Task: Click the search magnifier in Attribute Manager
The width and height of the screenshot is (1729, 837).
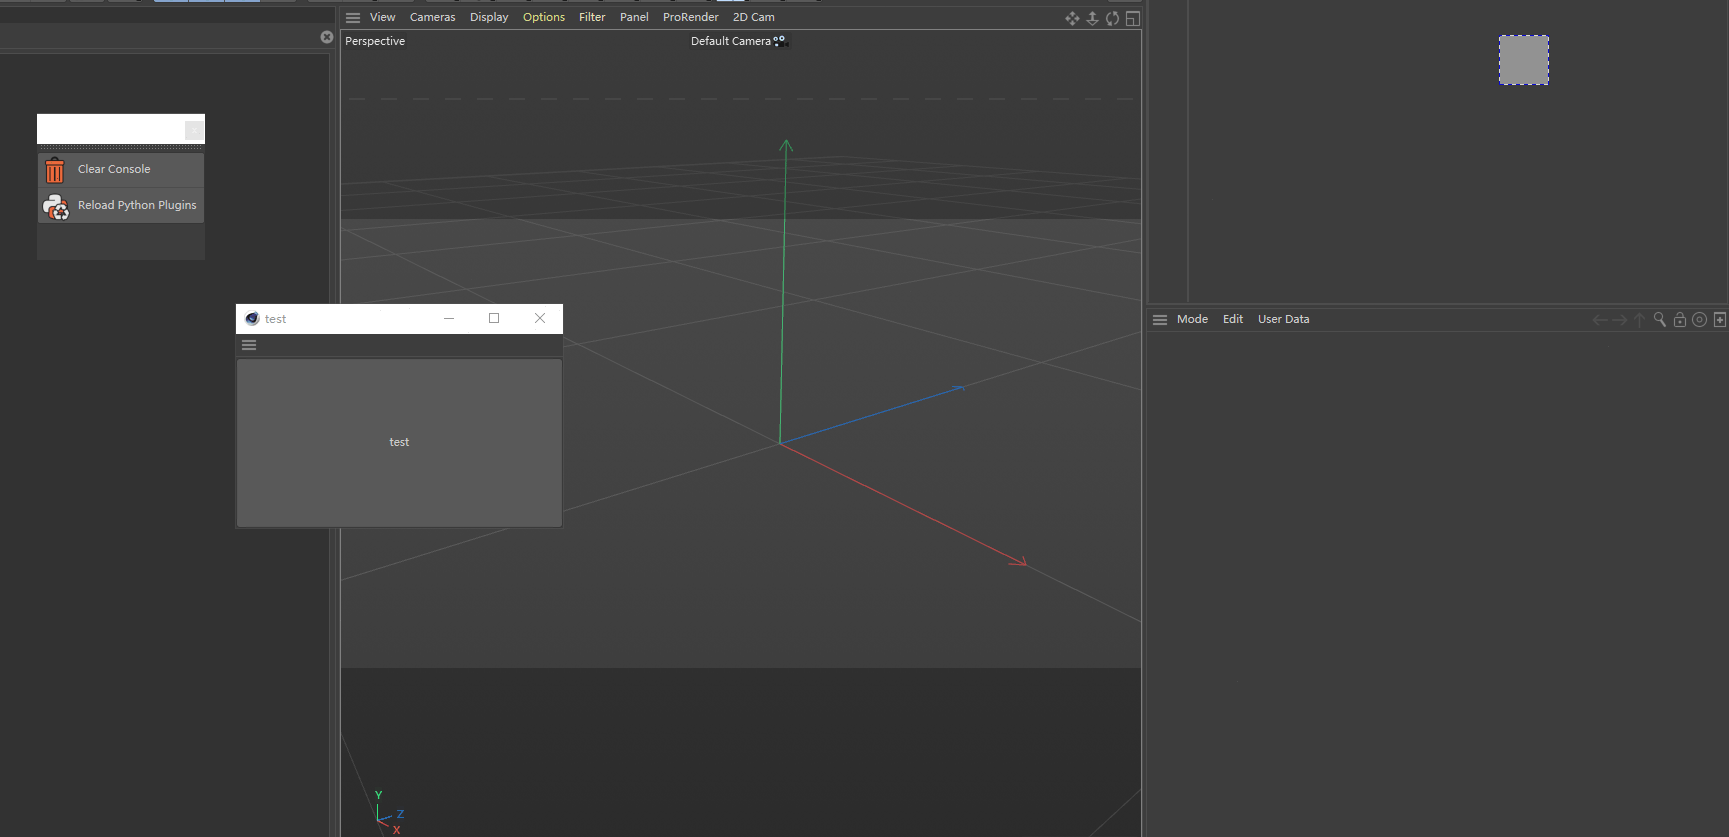Action: coord(1660,320)
